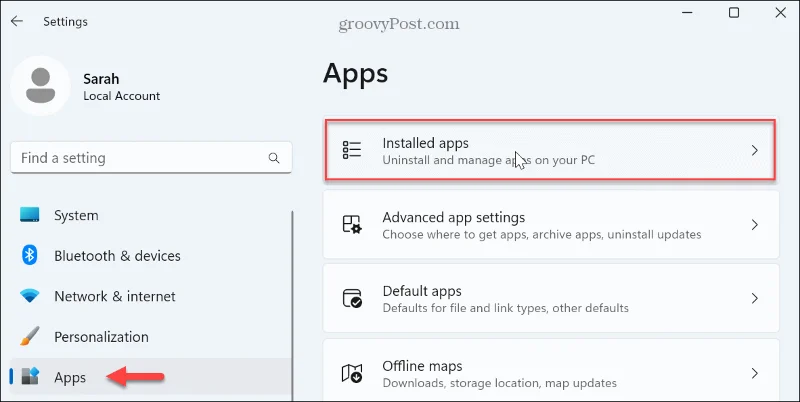The width and height of the screenshot is (800, 402).
Task: Click the Sarah account name
Action: [101, 79]
